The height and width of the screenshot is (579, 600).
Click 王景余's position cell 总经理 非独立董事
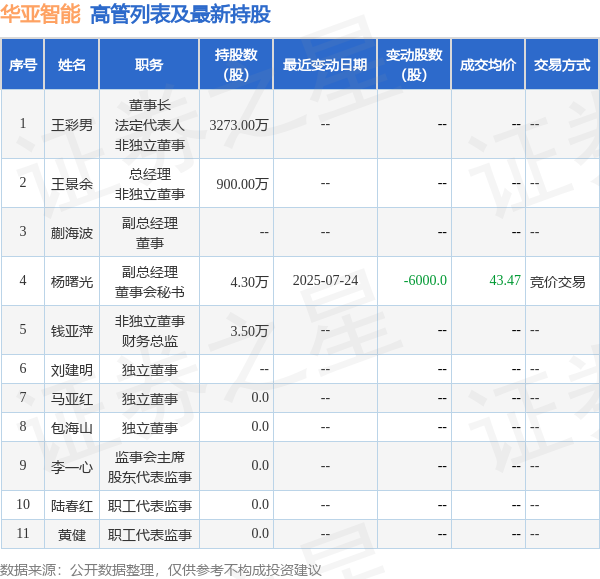pyautogui.click(x=150, y=184)
